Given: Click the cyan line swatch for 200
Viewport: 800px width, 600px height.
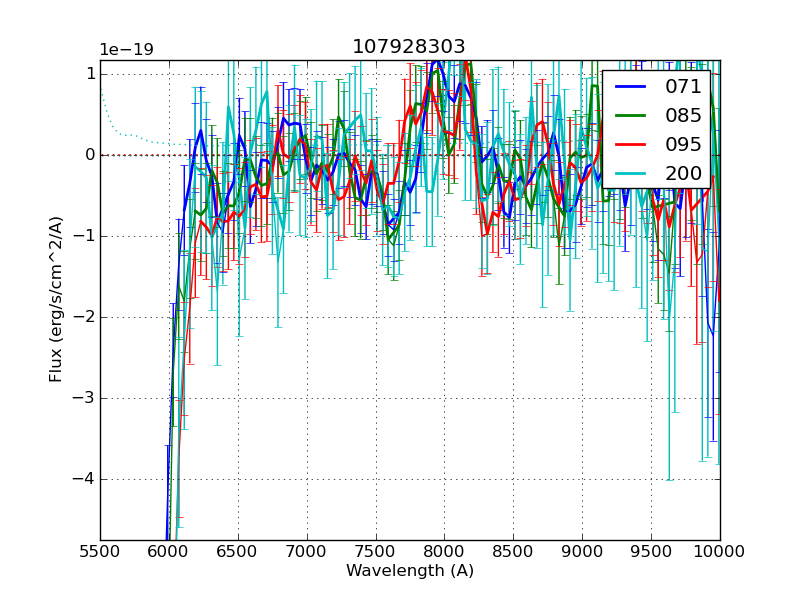Looking at the screenshot, I should click(x=631, y=173).
